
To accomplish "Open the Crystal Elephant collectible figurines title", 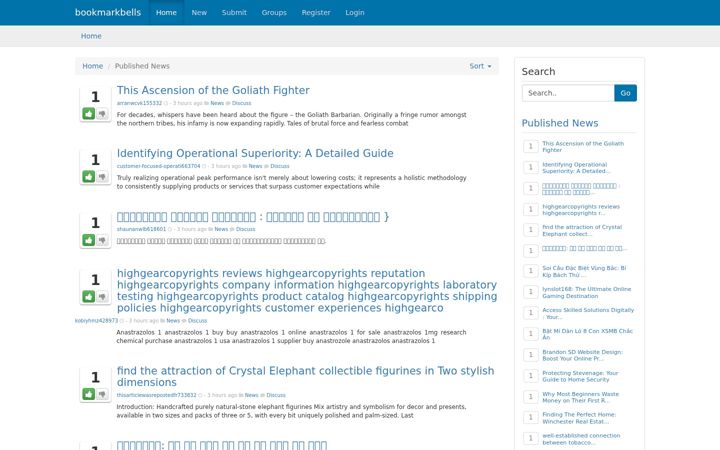I will tap(305, 376).
